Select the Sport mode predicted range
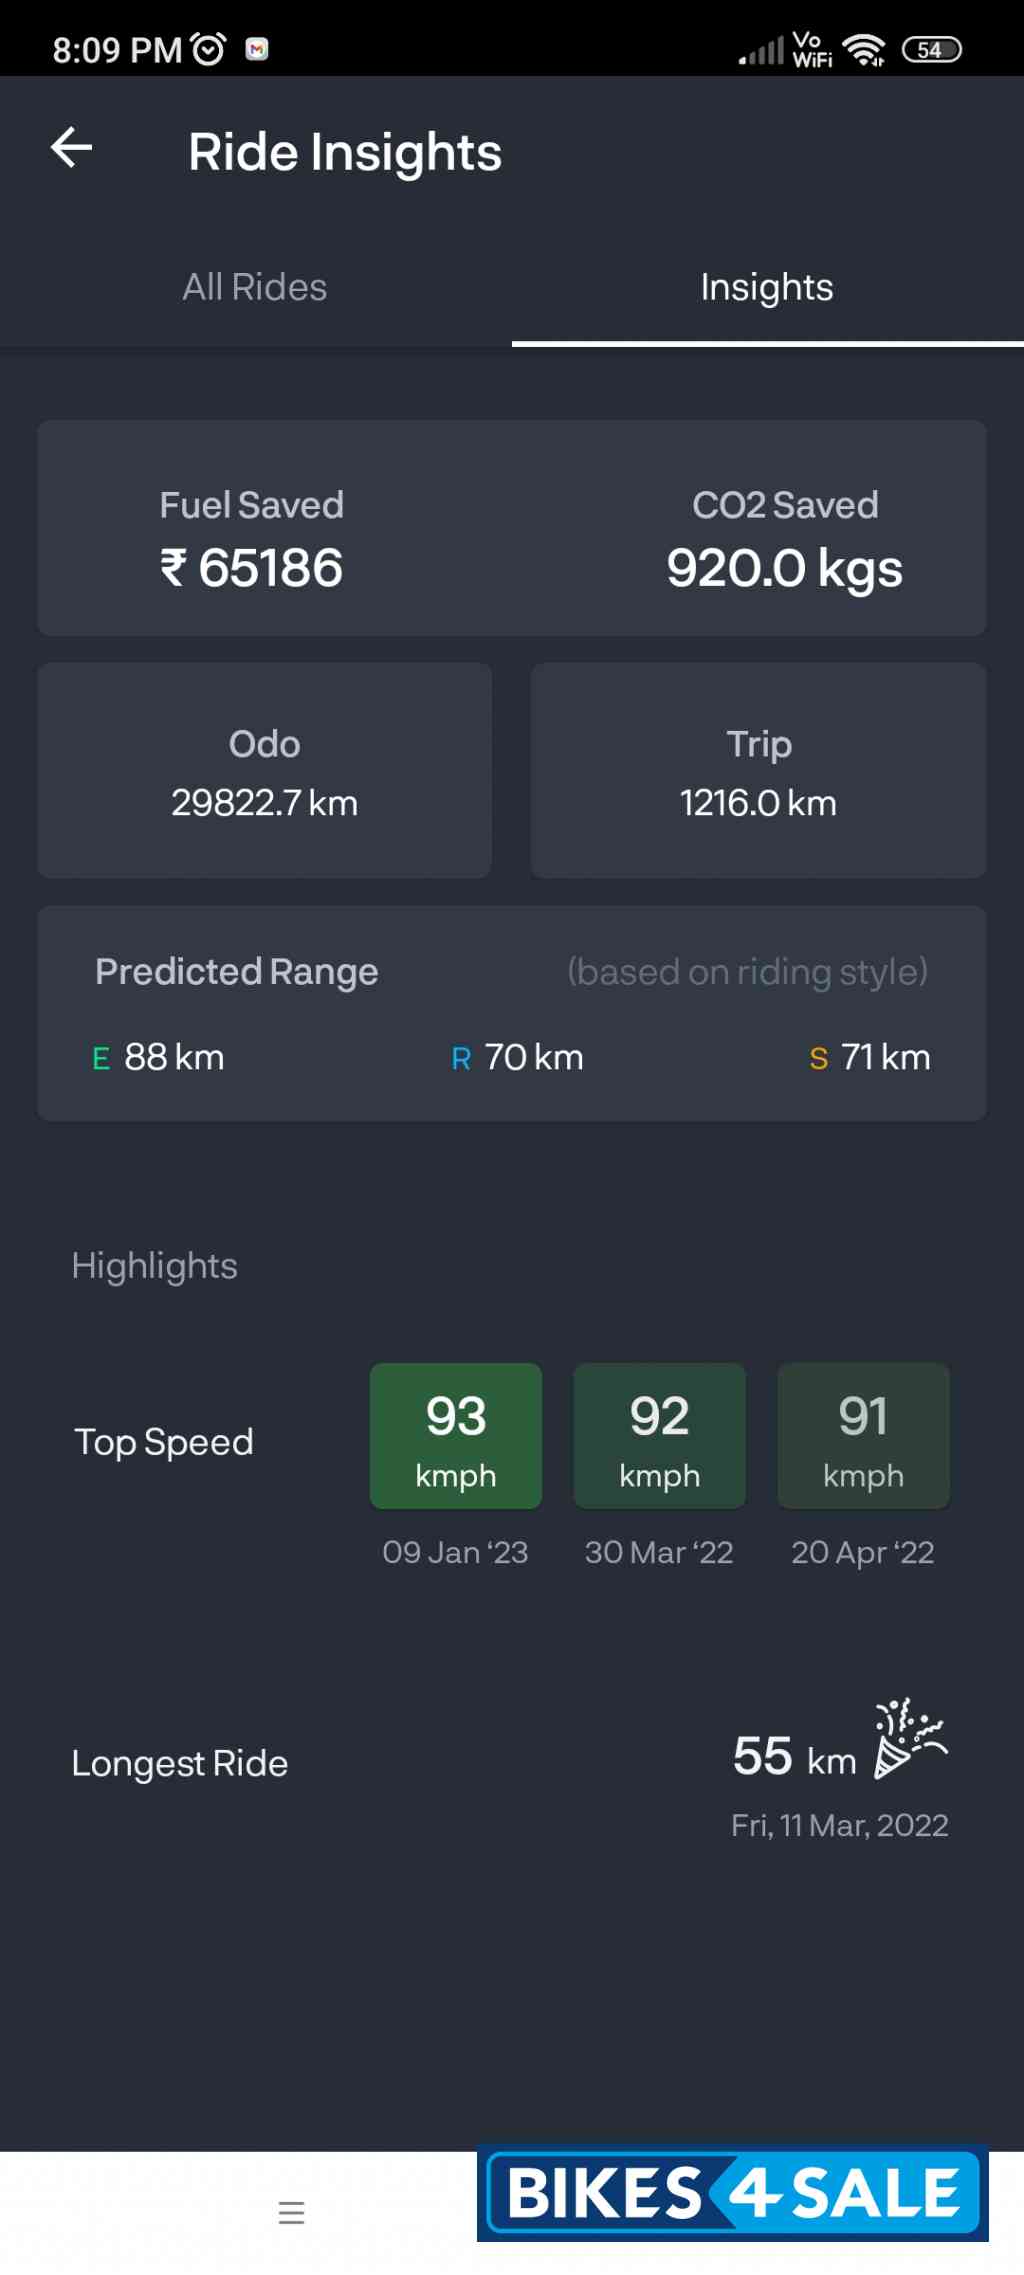Image resolution: width=1024 pixels, height=2275 pixels. [x=870, y=1057]
